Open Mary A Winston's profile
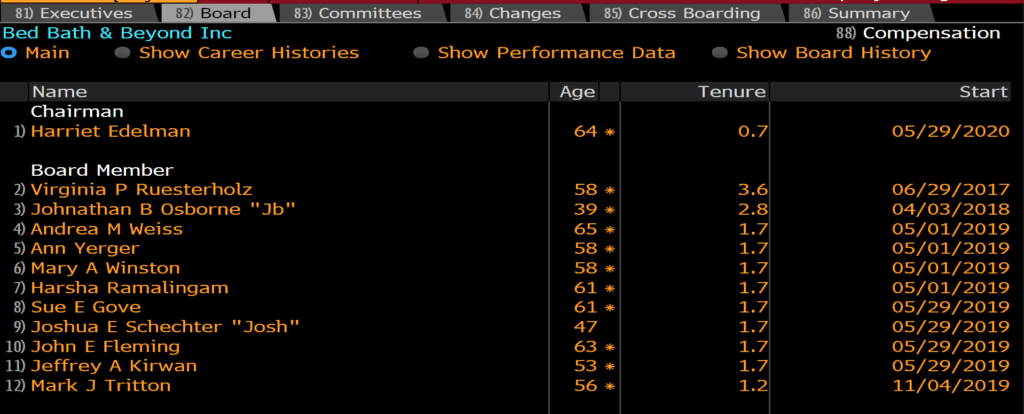The image size is (1024, 414). (x=105, y=268)
